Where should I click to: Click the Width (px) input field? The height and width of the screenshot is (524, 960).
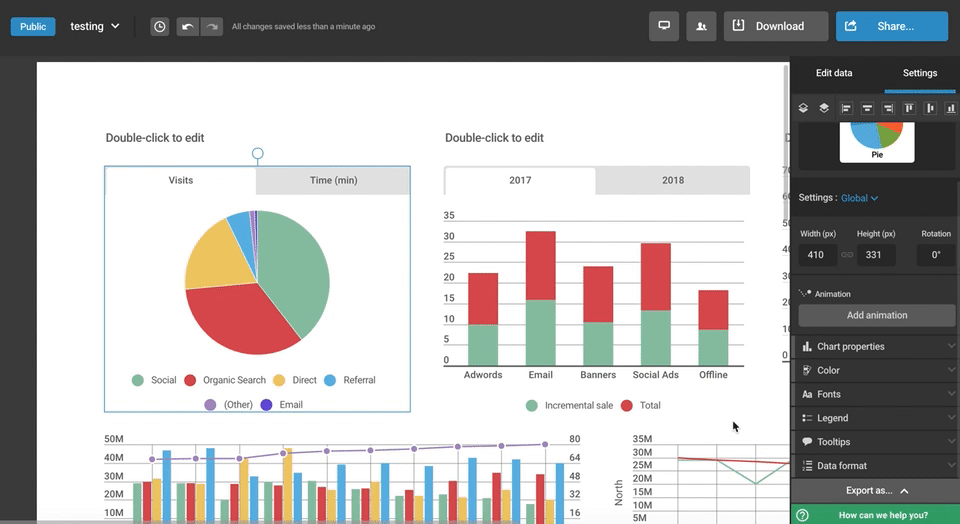point(817,255)
